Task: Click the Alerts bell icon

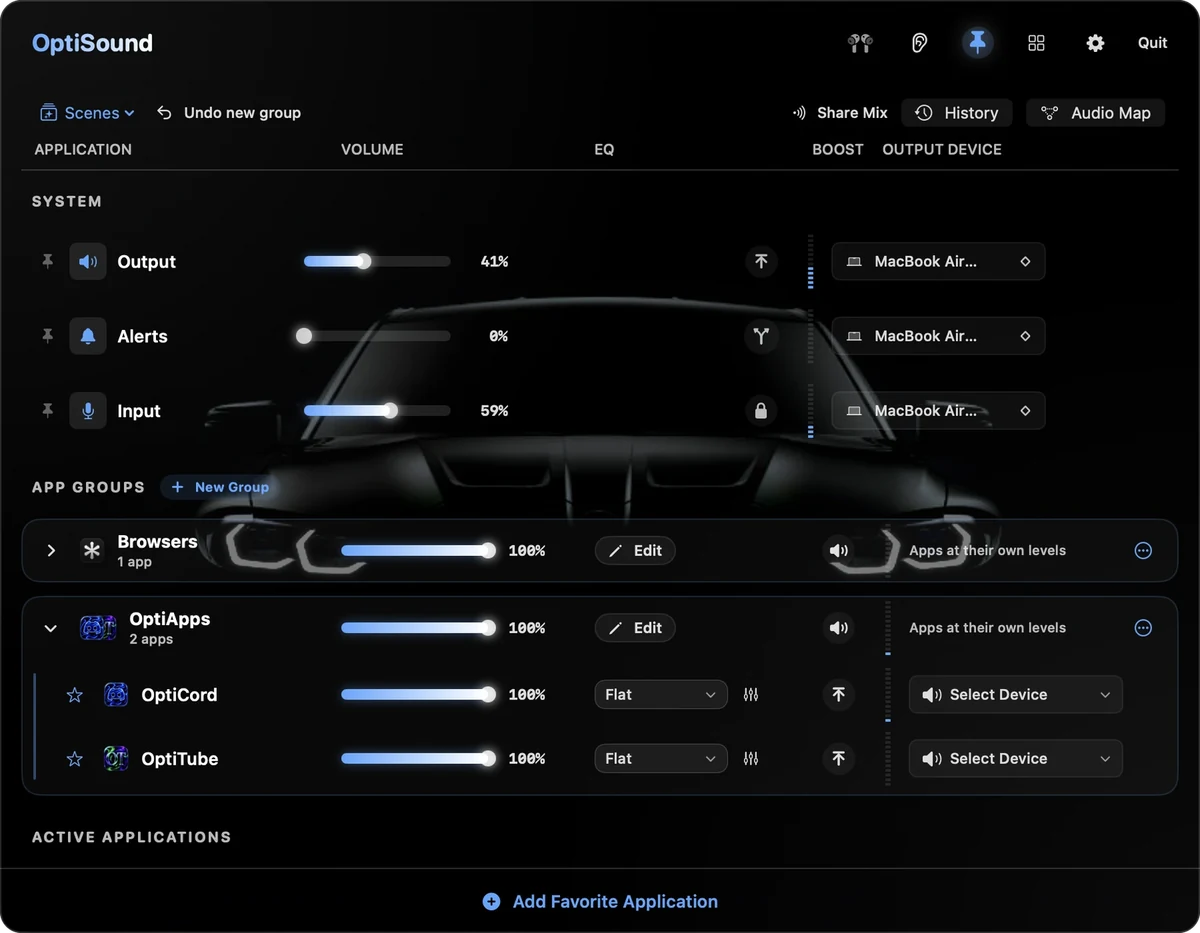Action: pos(88,336)
